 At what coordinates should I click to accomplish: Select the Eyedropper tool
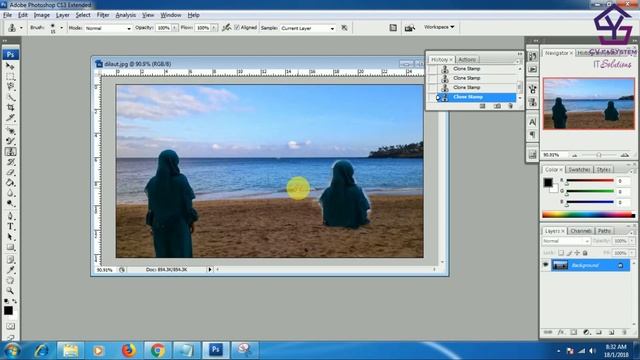pos(10,270)
